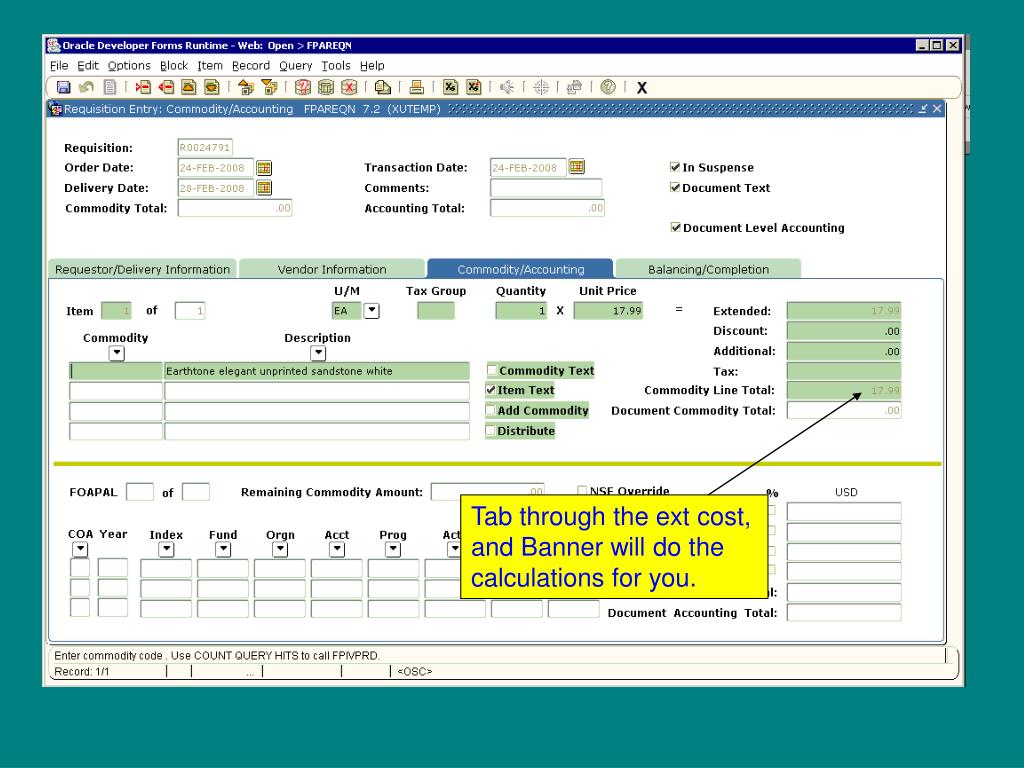Switch to the Vendor Information tab
Viewport: 1024px width, 768px height.
[x=332, y=269]
